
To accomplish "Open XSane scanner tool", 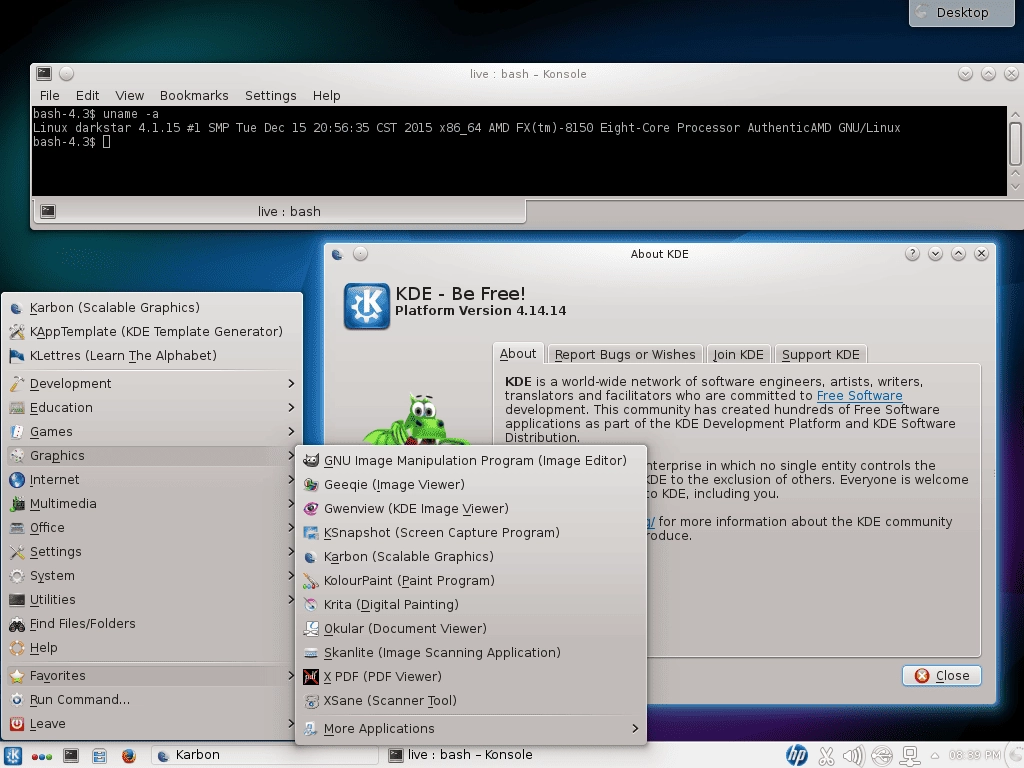I will [x=470, y=701].
